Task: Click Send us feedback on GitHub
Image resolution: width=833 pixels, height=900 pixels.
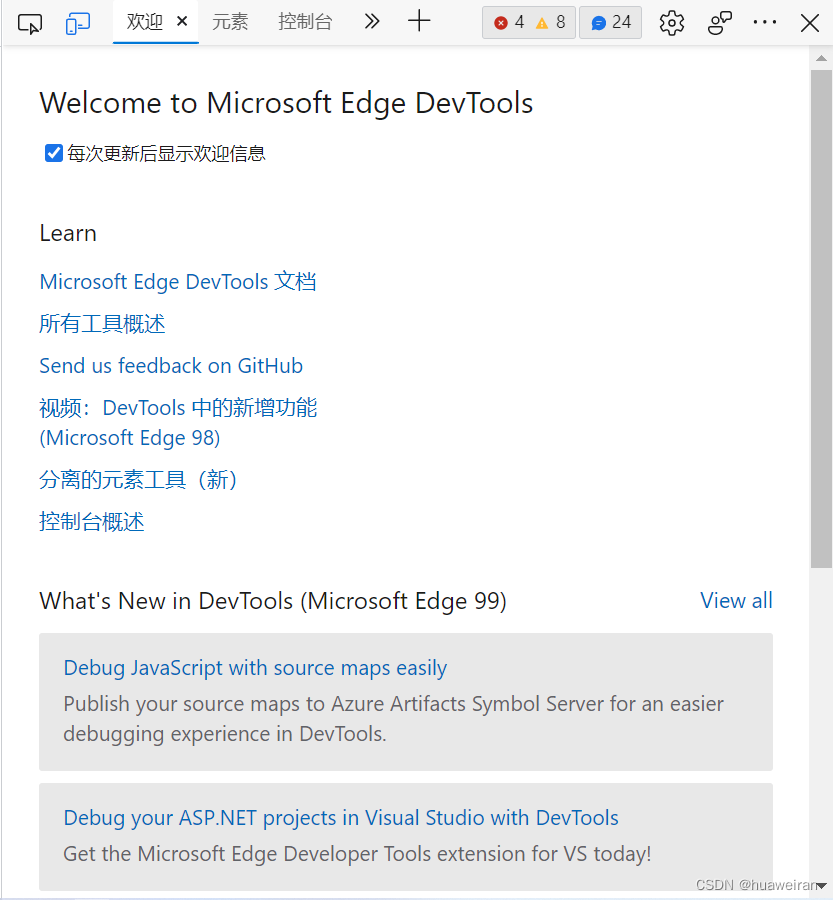Action: pyautogui.click(x=171, y=366)
